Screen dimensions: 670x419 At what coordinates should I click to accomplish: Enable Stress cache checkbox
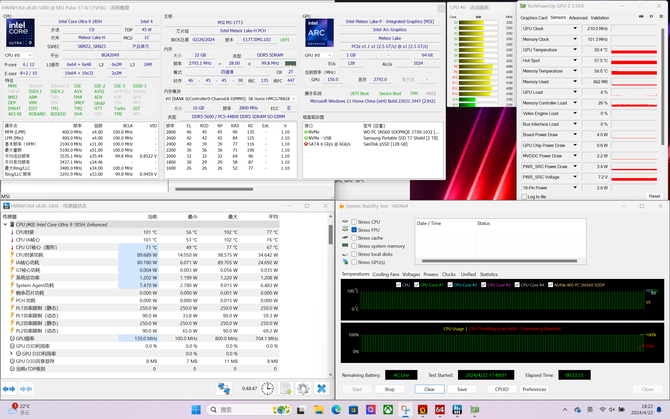[354, 238]
